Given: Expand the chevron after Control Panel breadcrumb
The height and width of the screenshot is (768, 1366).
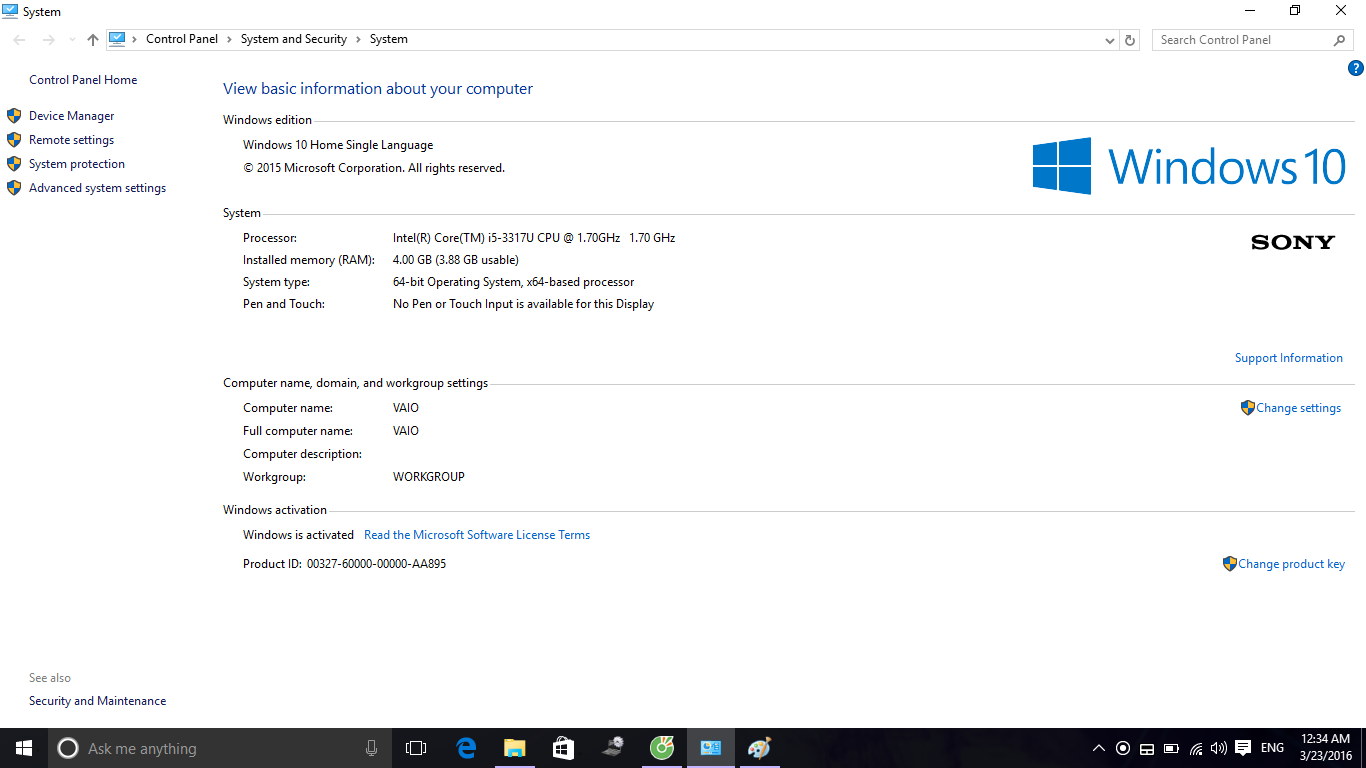Looking at the screenshot, I should (229, 39).
